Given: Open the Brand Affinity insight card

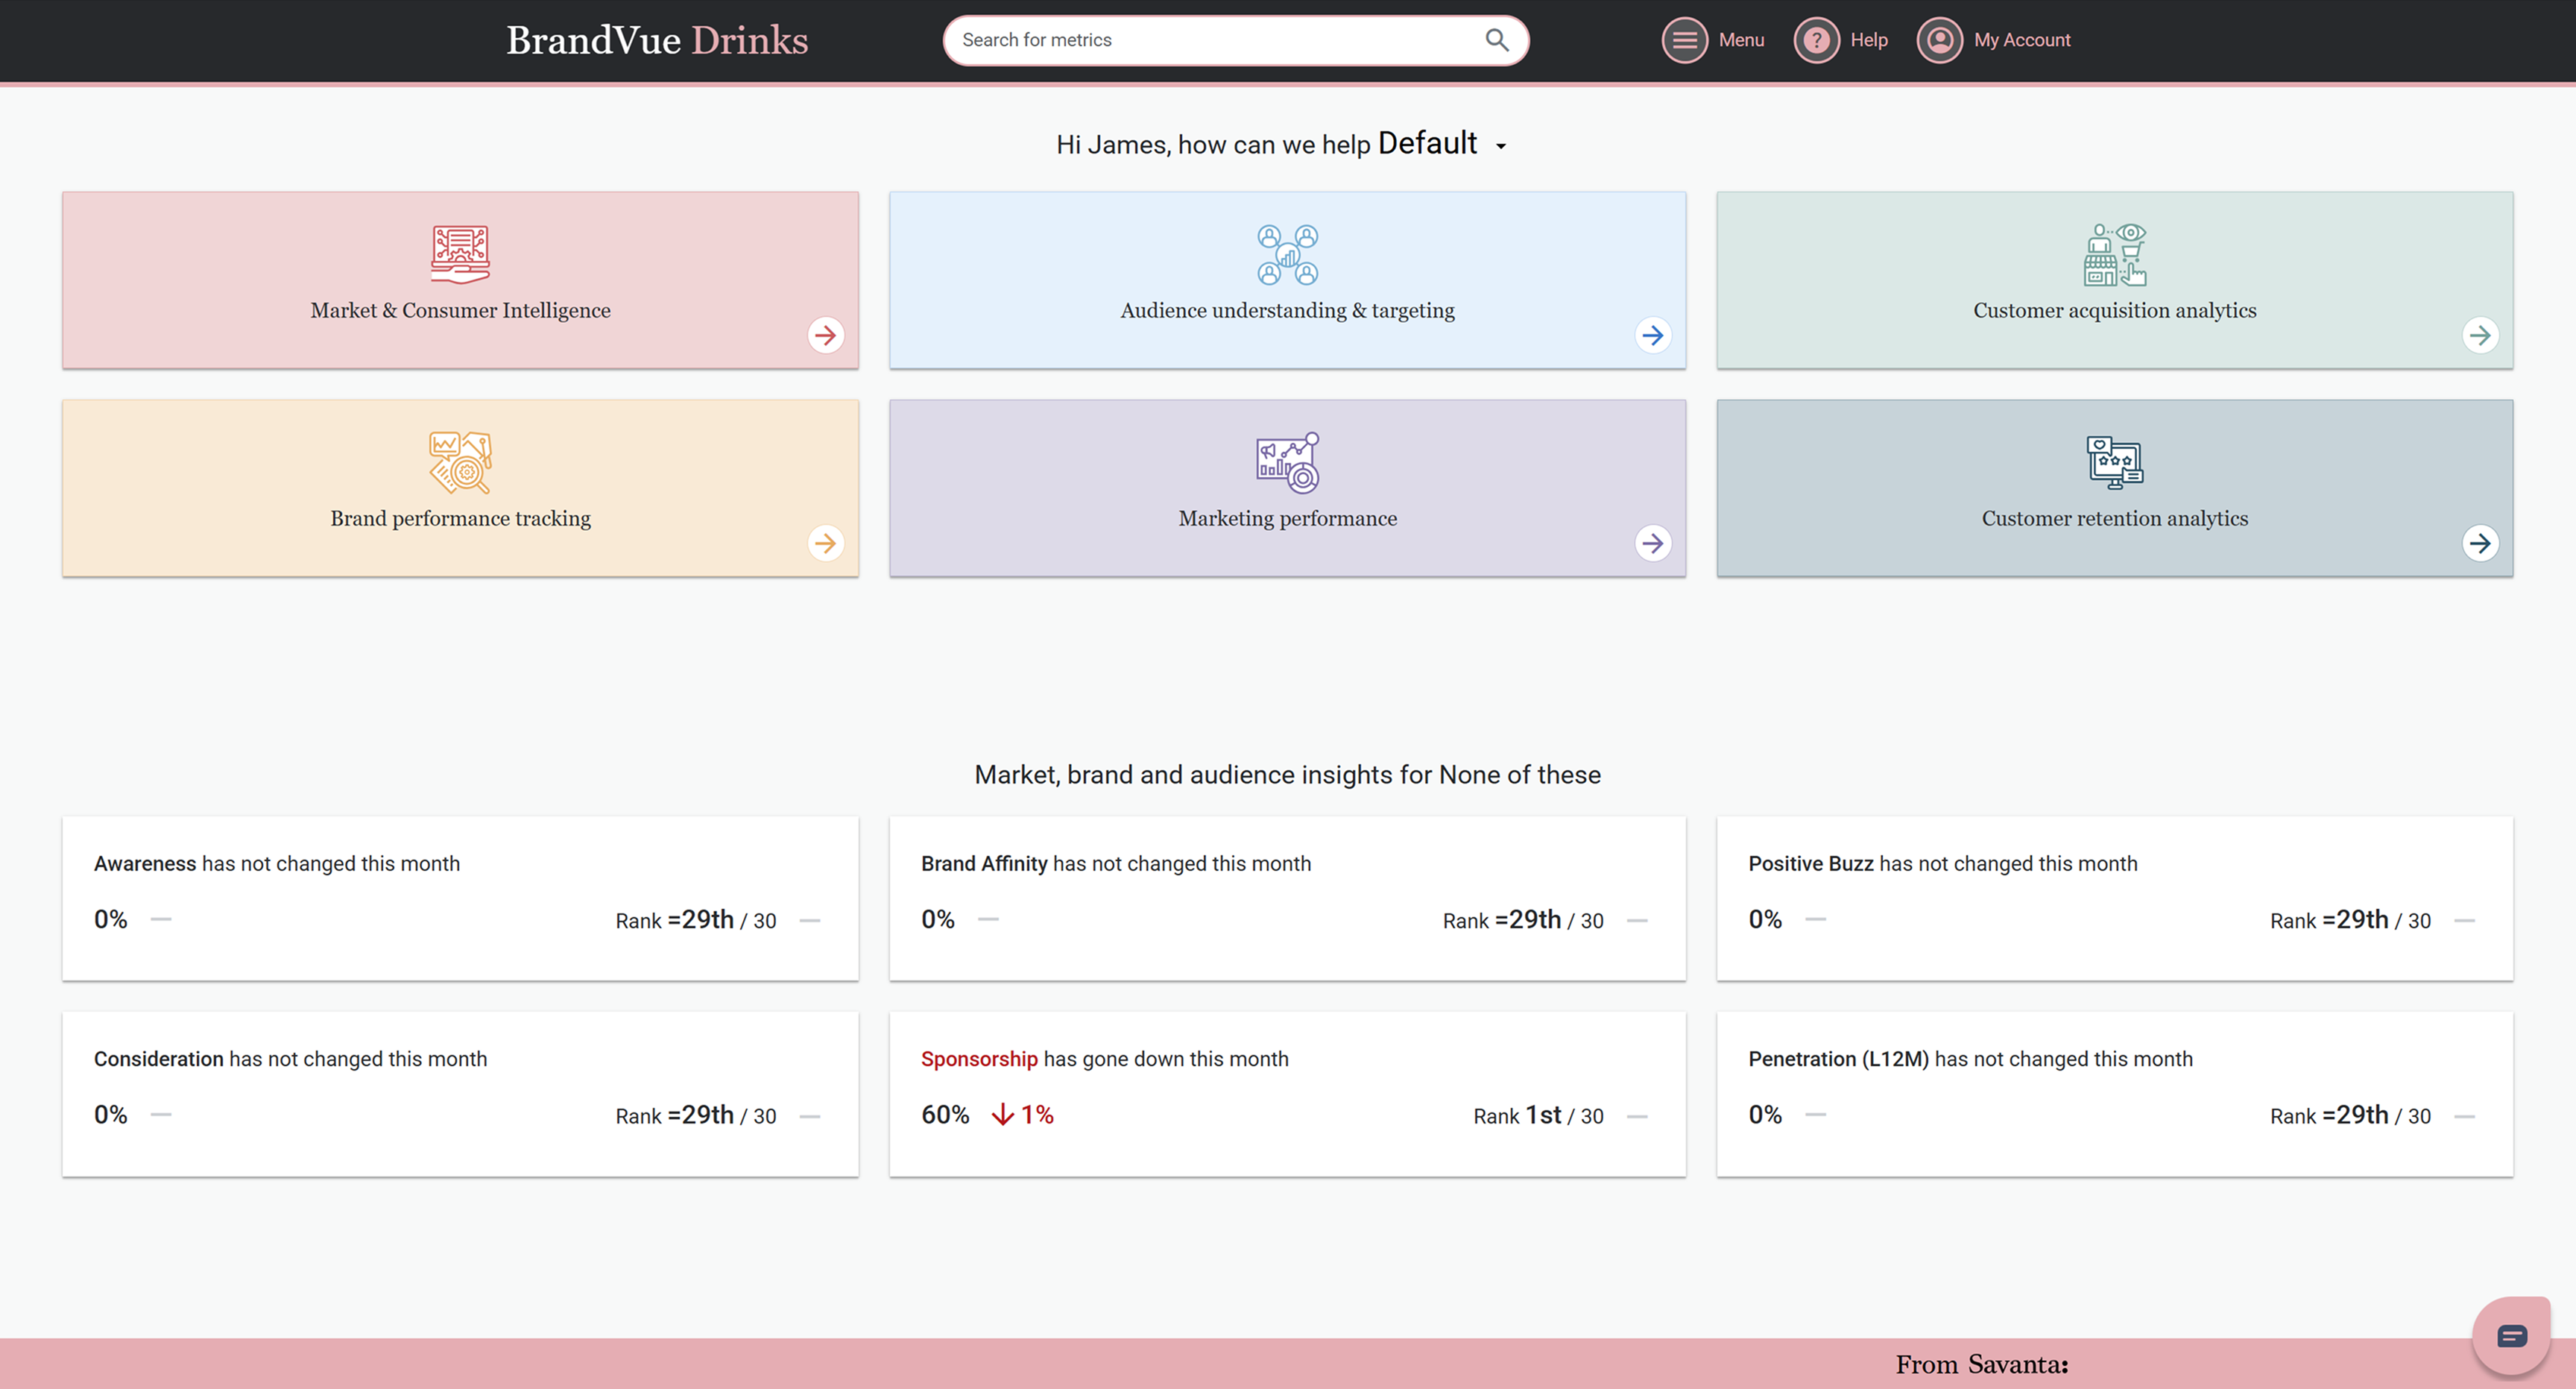Looking at the screenshot, I should point(1288,898).
